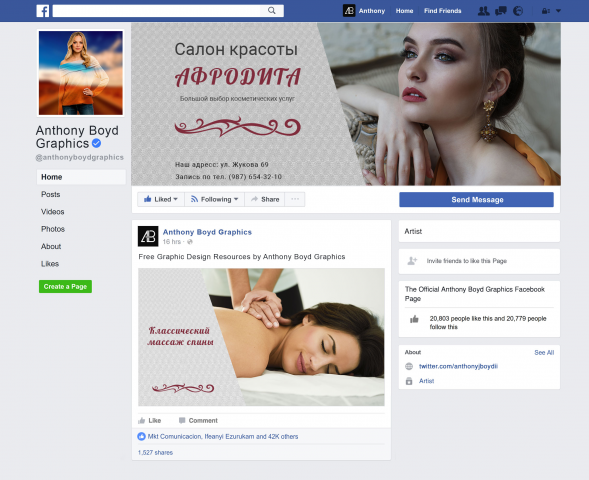Open the Artist link in About section
Viewport: 589px width, 480px height.
pos(426,381)
